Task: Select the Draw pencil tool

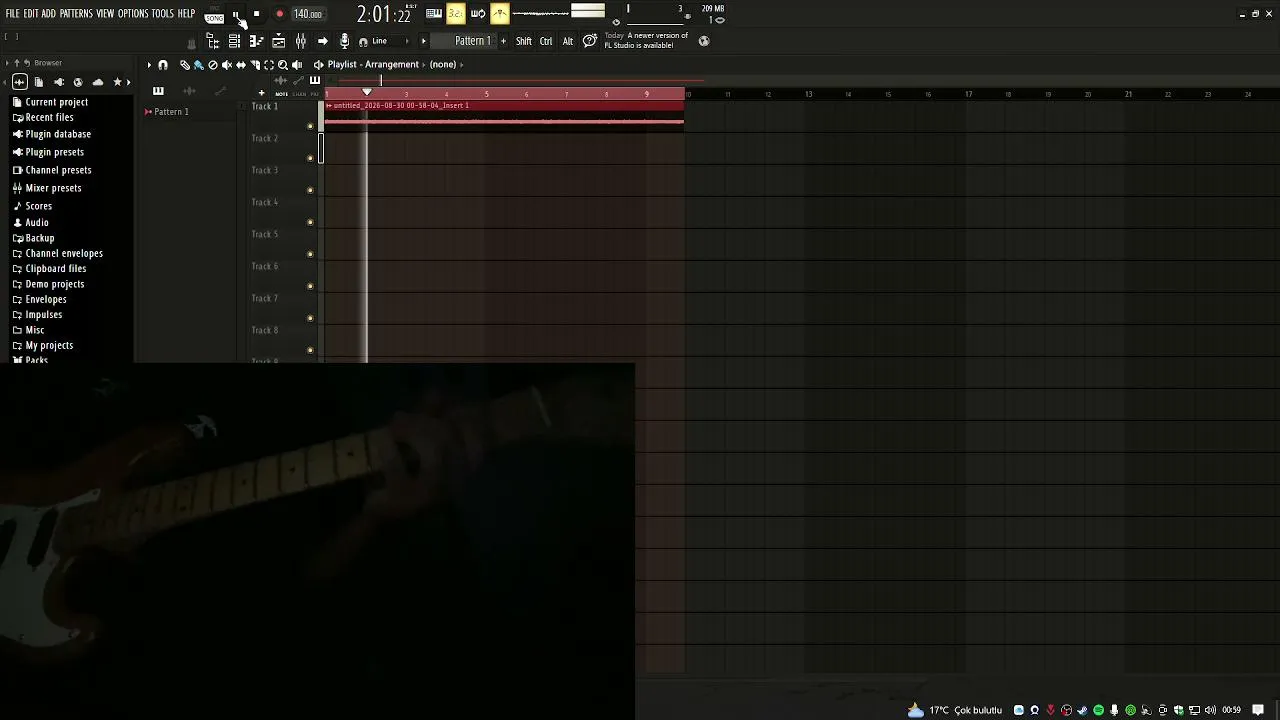Action: (184, 65)
